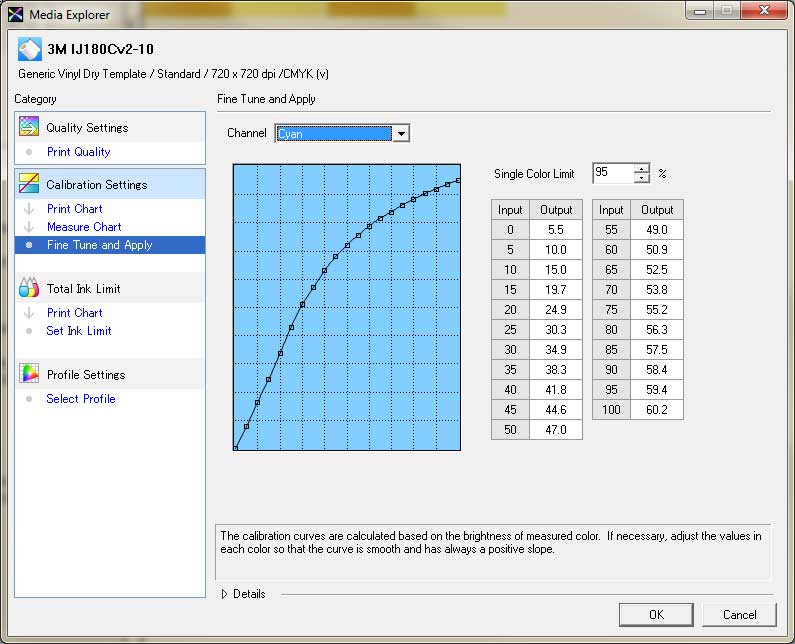Click the Media Explorer title bar icon

coord(15,14)
